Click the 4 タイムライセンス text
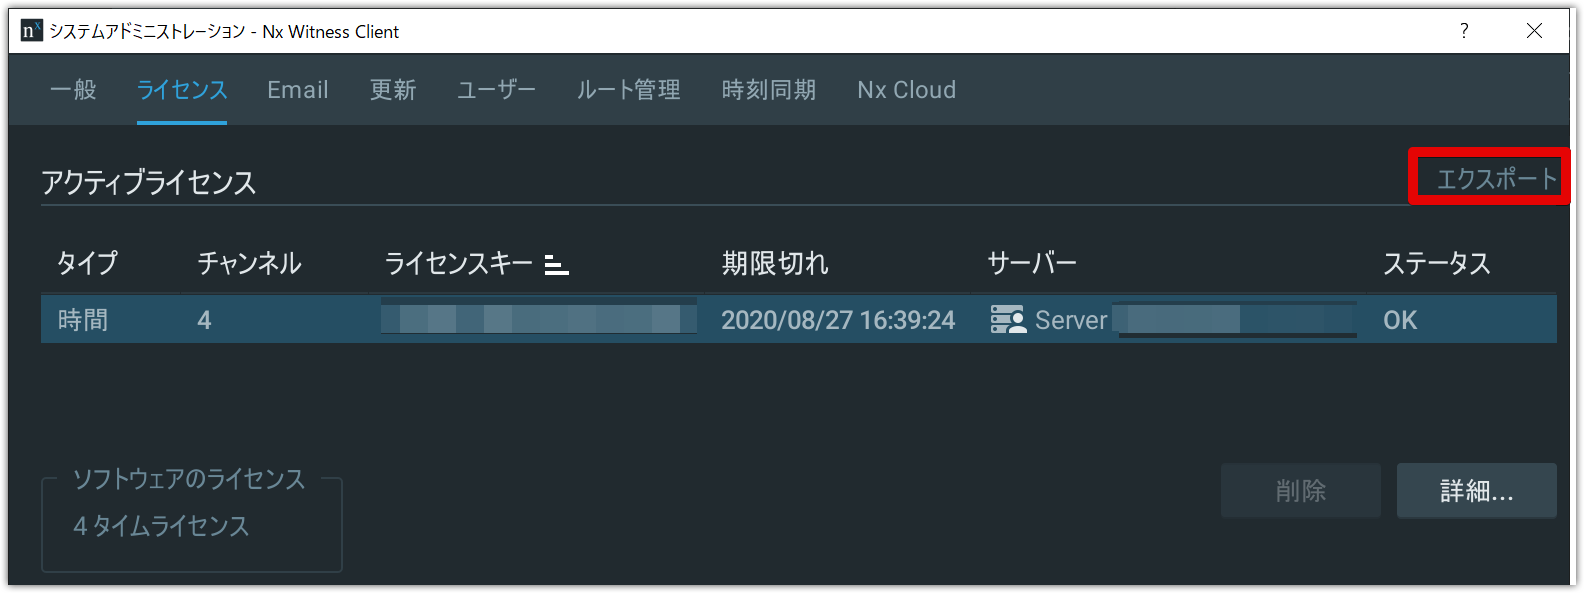Viewport: 1584px width, 593px height. point(161,526)
